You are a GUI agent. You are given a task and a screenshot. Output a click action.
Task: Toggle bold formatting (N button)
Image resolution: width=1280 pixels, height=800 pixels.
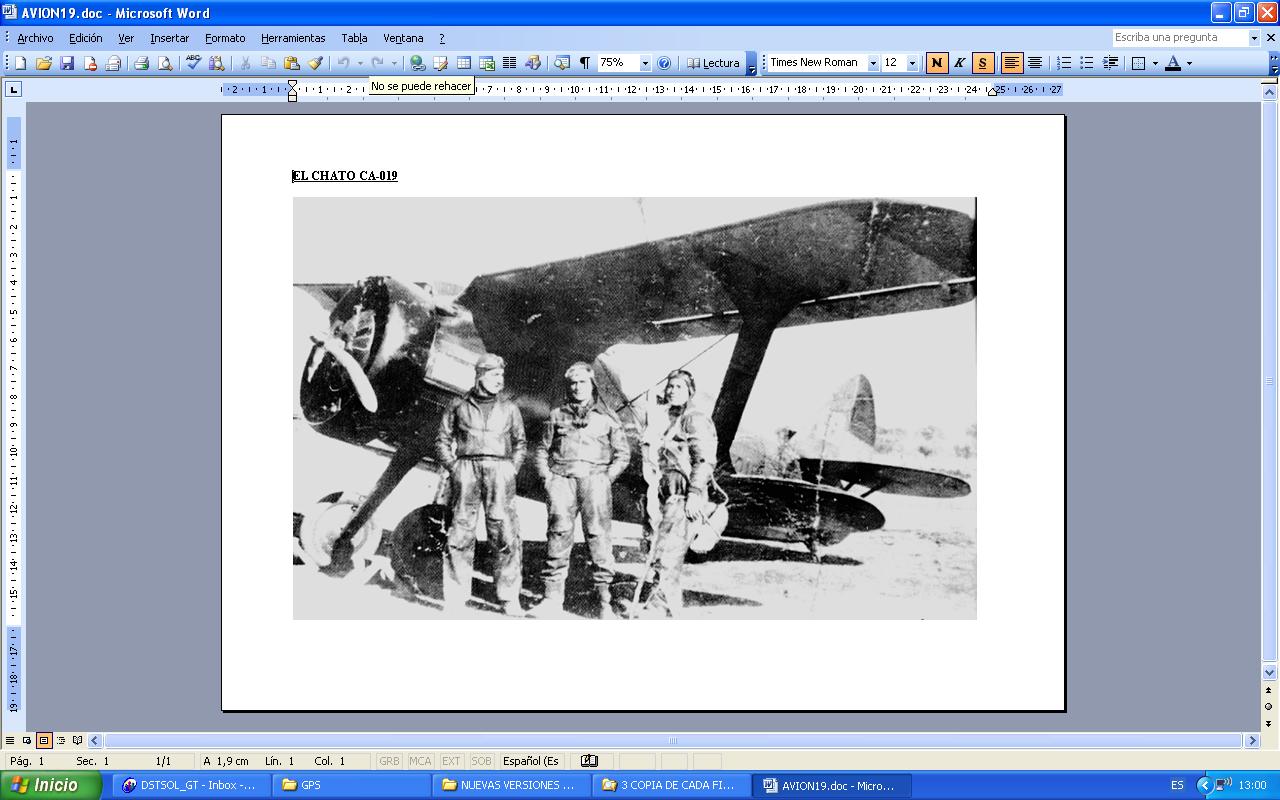(x=936, y=63)
